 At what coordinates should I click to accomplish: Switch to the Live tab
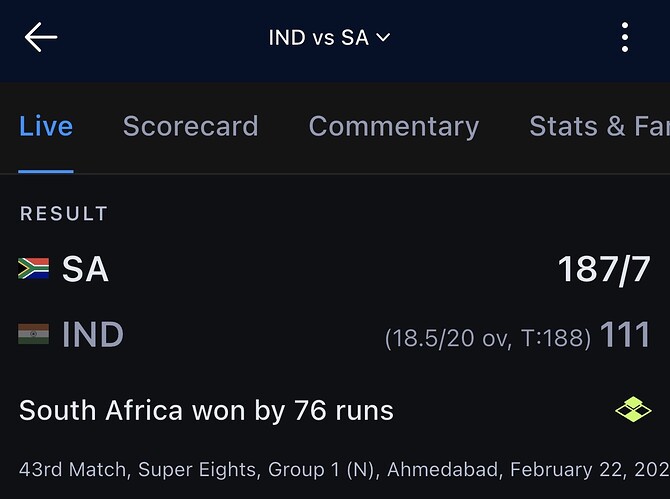point(46,126)
